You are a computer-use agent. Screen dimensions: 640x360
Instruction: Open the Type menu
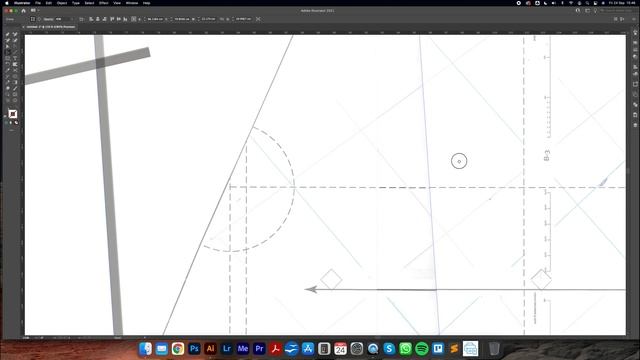point(76,3)
